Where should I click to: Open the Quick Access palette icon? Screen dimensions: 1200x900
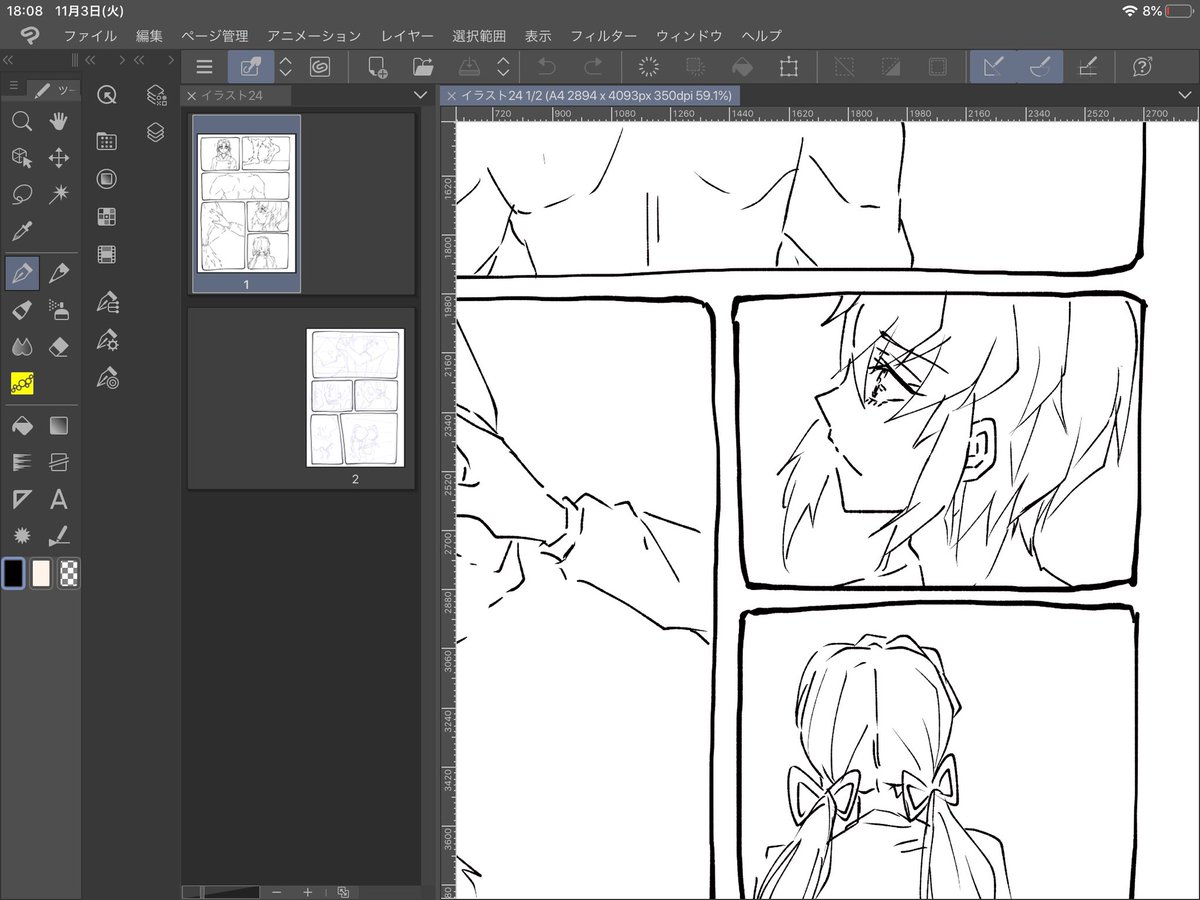[107, 95]
